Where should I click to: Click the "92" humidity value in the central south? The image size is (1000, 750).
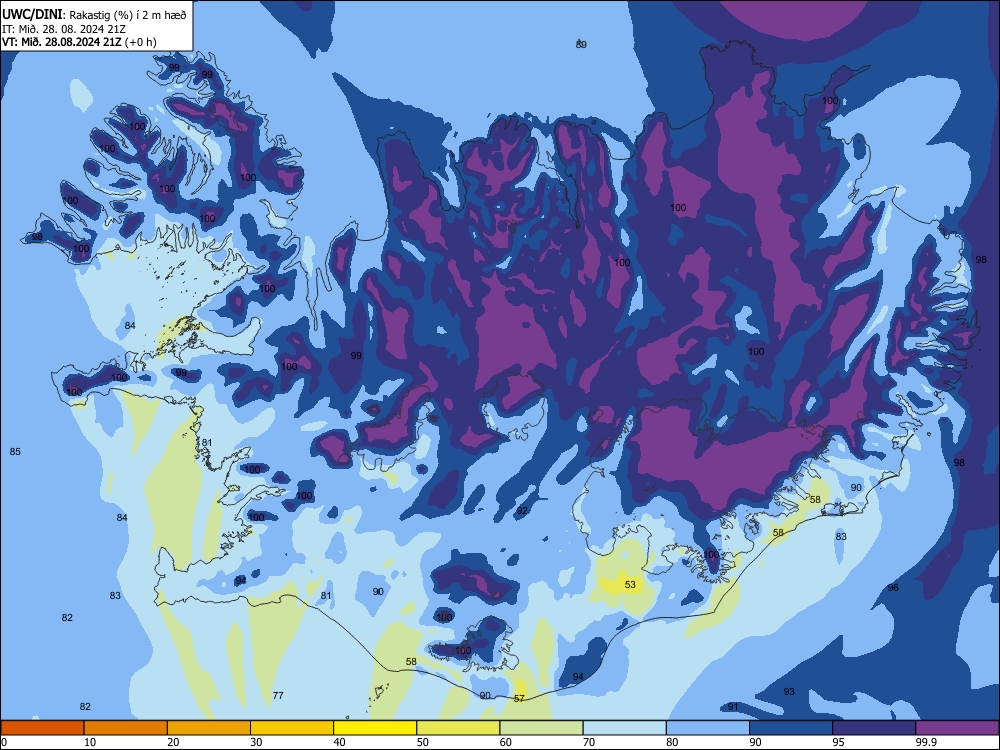(x=522, y=510)
